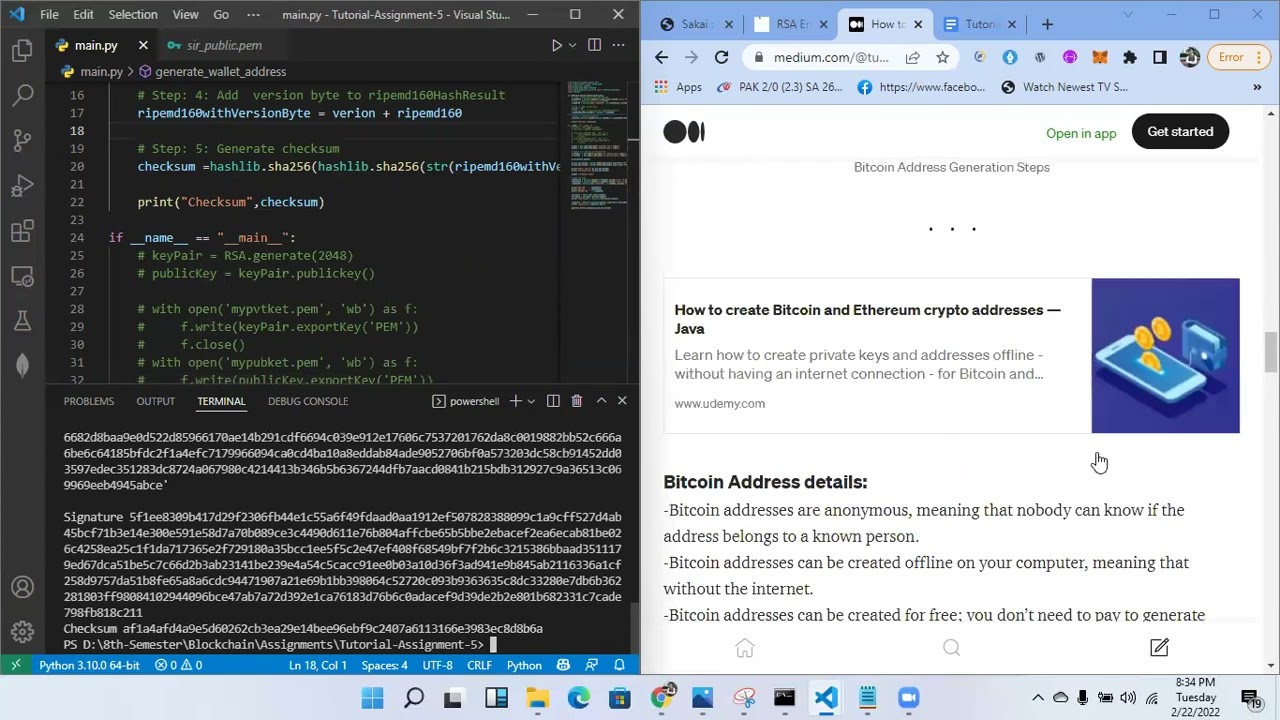Click the Medium logo
The width and height of the screenshot is (1280, 720).
[684, 132]
